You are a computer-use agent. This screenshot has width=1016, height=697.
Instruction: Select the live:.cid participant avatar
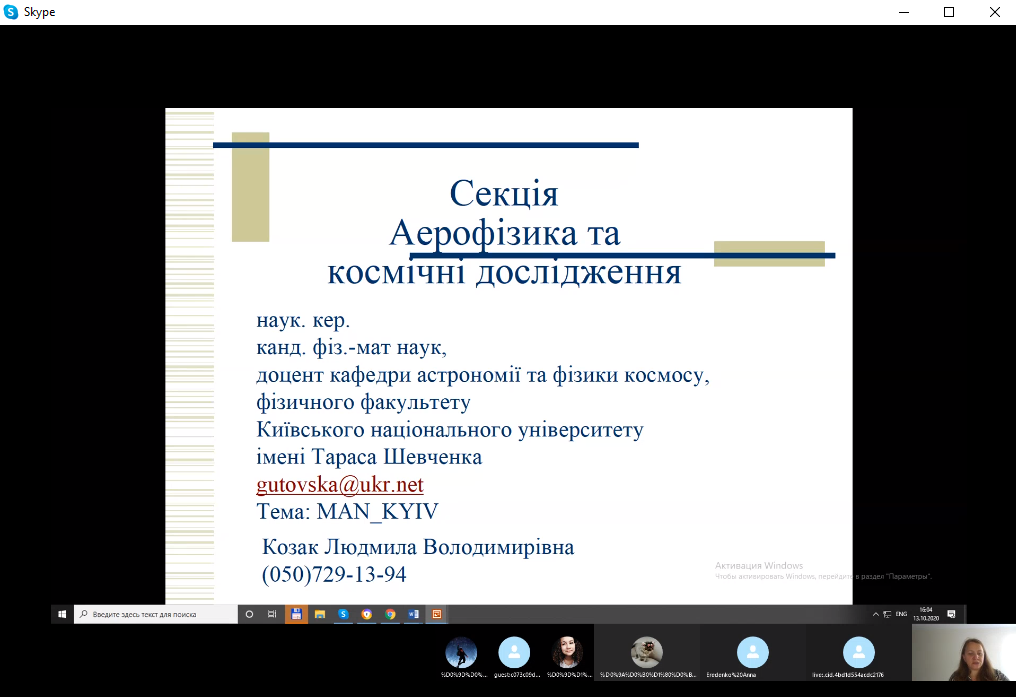pyautogui.click(x=859, y=652)
